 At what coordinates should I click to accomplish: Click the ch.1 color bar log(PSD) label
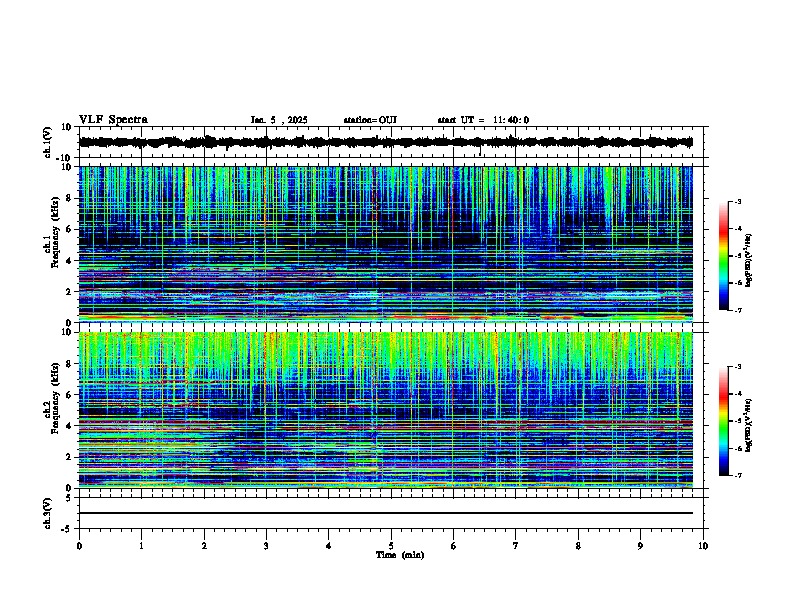pyautogui.click(x=748, y=260)
